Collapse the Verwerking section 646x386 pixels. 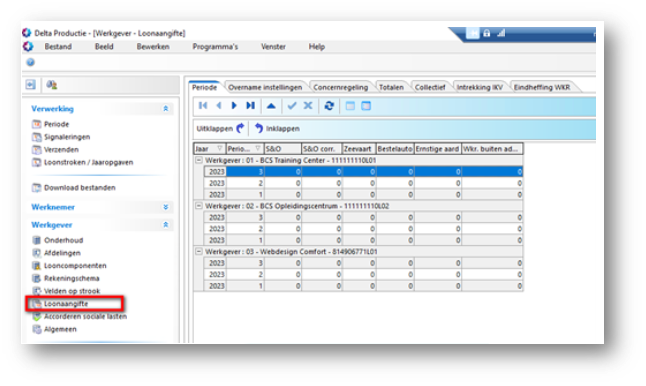166,109
